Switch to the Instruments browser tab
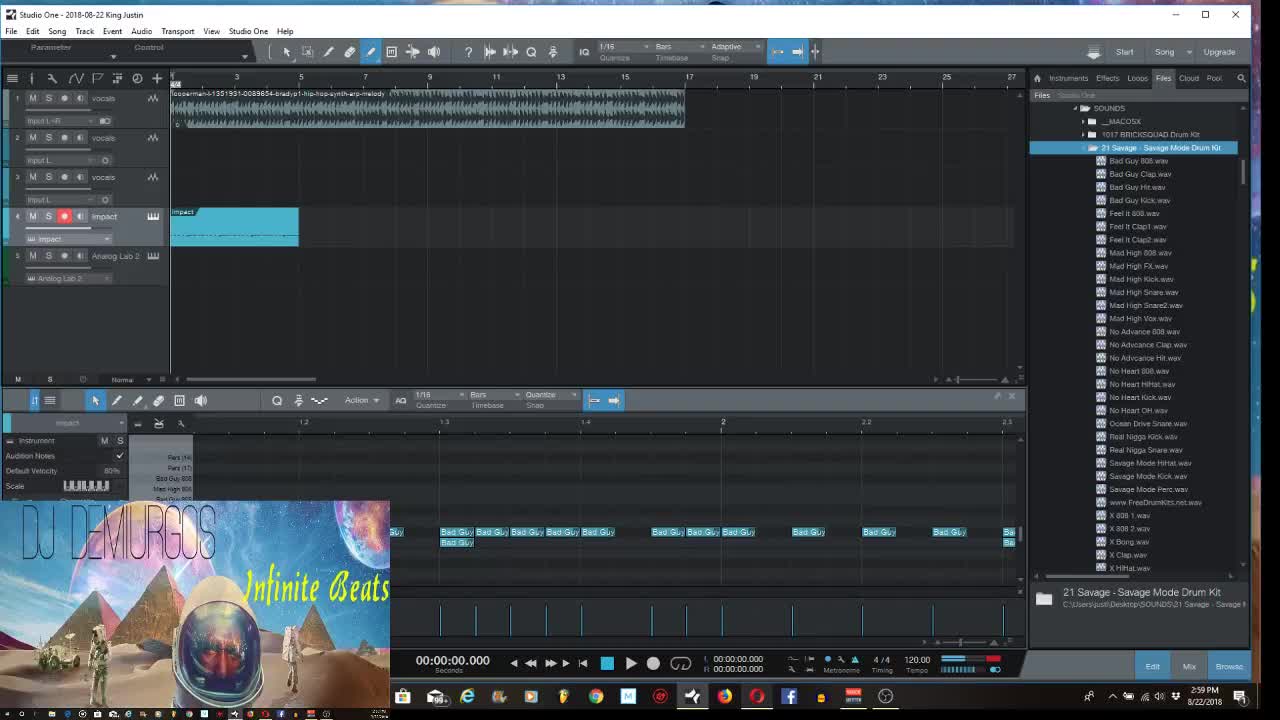 pos(1068,78)
